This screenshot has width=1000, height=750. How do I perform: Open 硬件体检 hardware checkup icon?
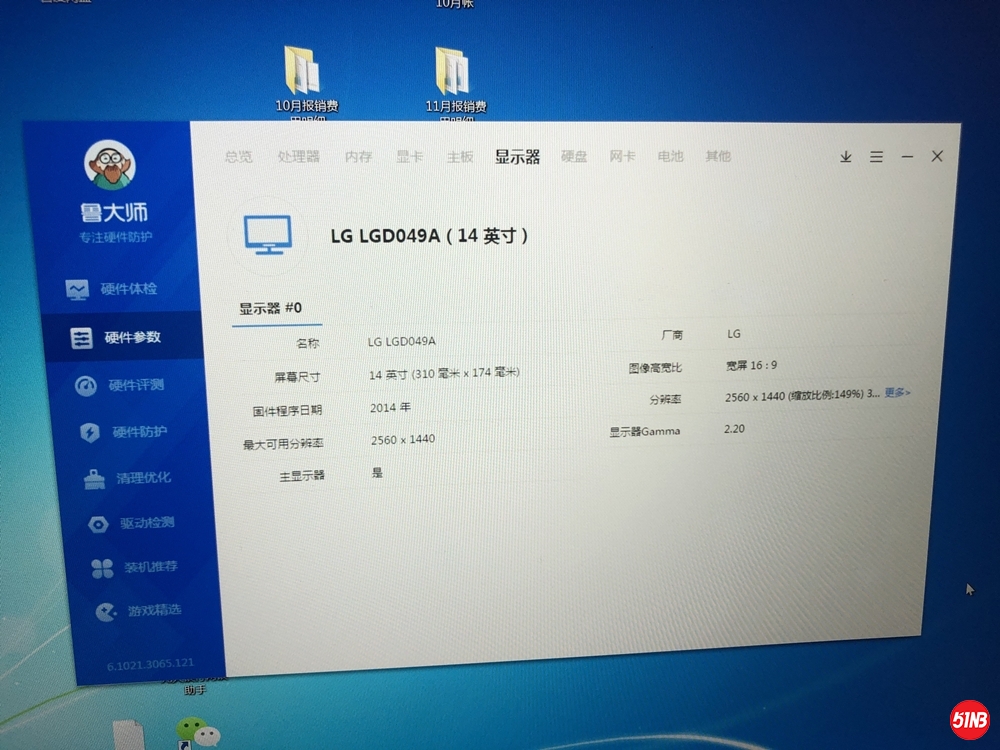[x=77, y=290]
